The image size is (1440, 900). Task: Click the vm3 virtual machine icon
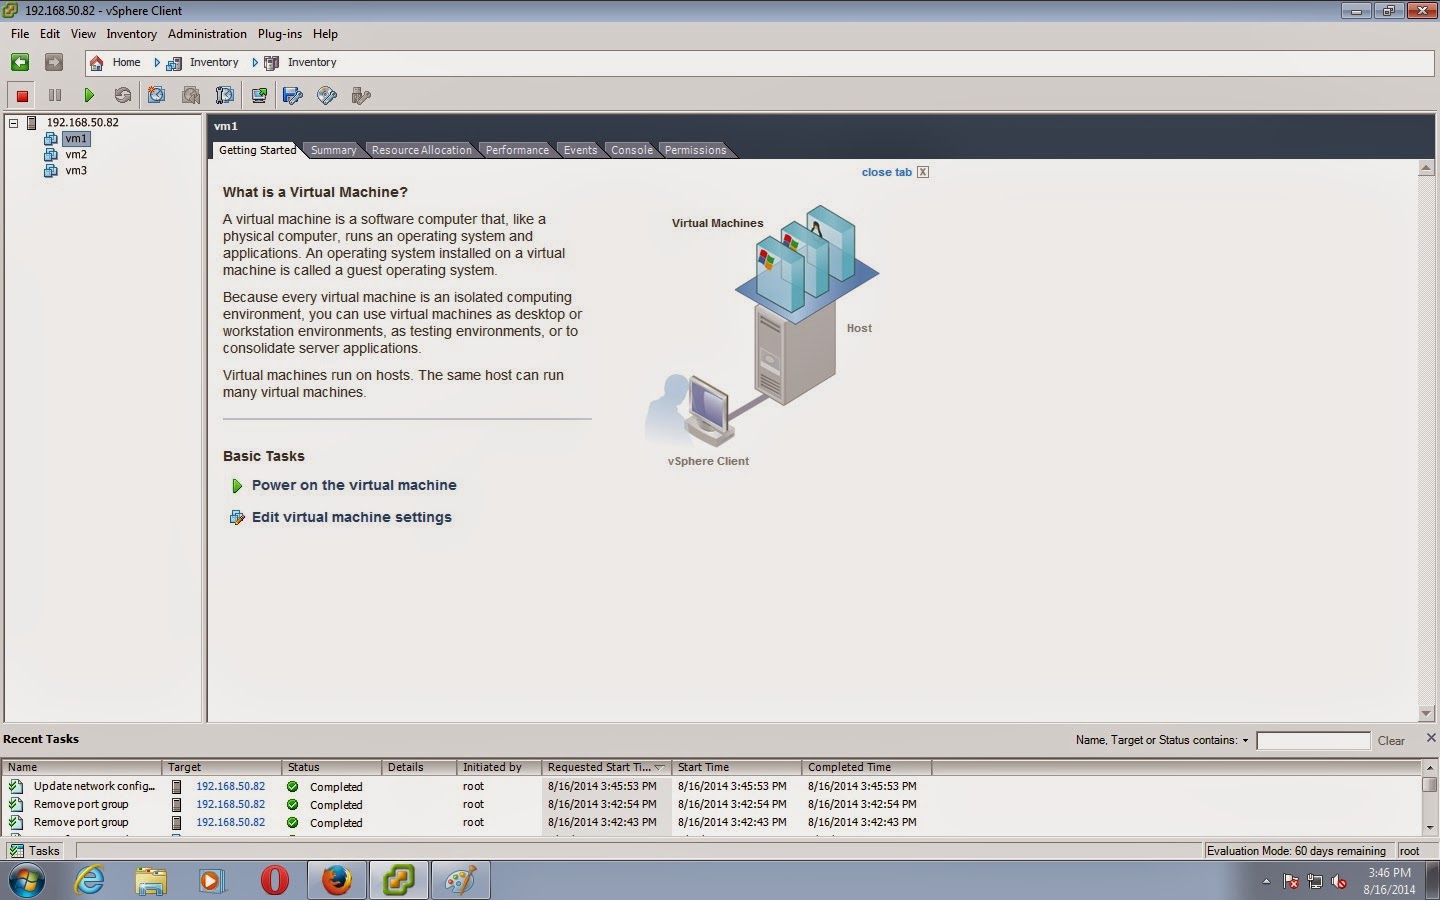51,171
